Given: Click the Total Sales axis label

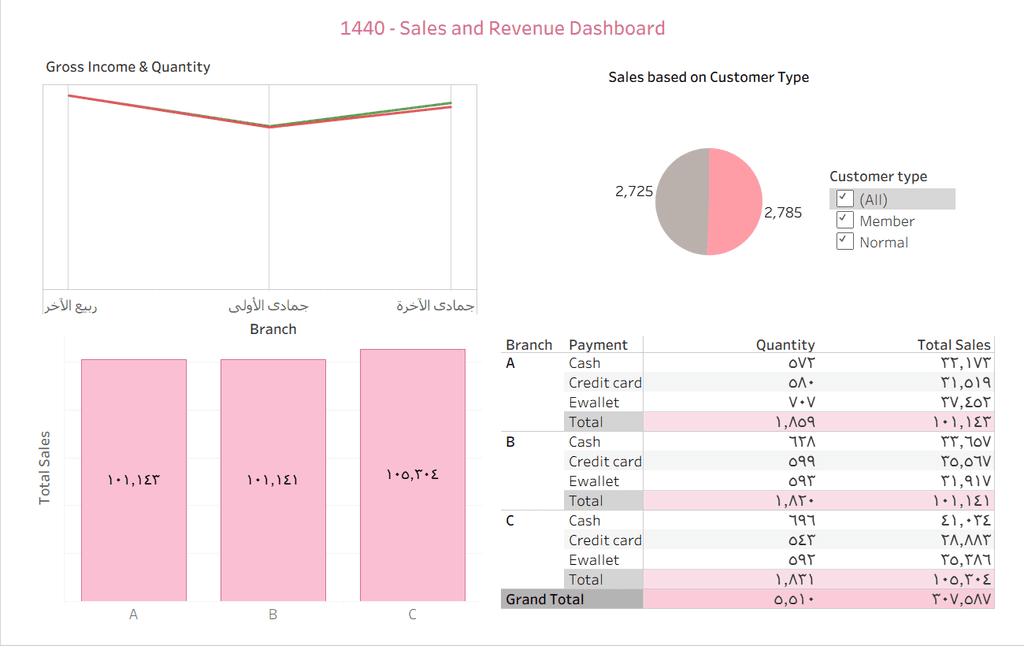Looking at the screenshot, I should pyautogui.click(x=45, y=467).
